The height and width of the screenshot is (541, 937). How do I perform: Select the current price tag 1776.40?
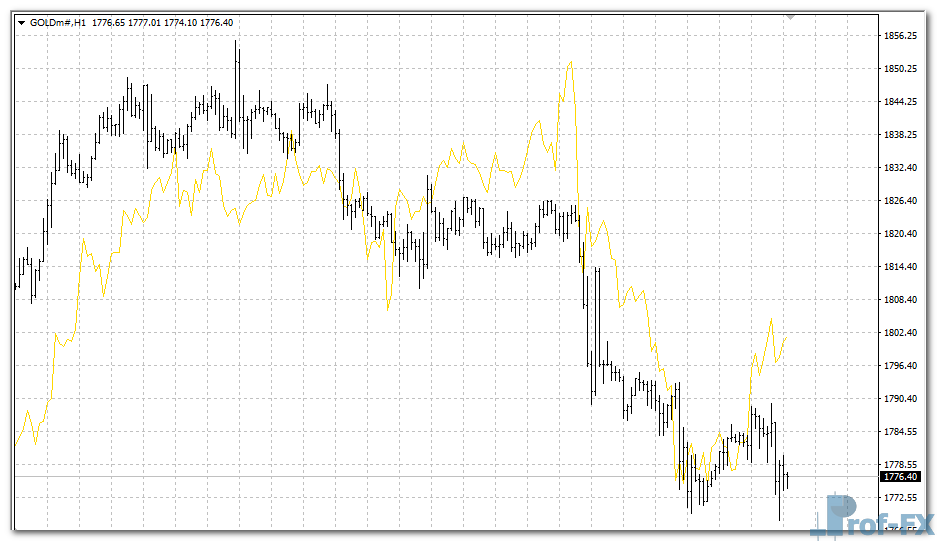900,477
